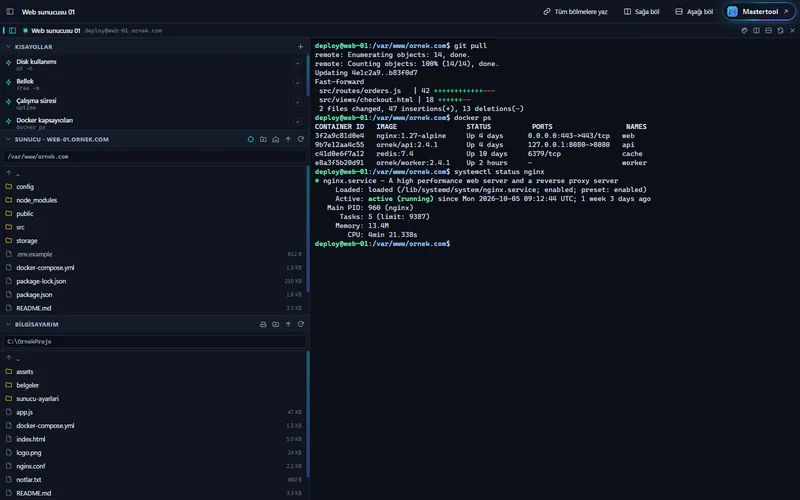
Task: Edit the C:\OrnekProje path field
Action: [x=155, y=341]
